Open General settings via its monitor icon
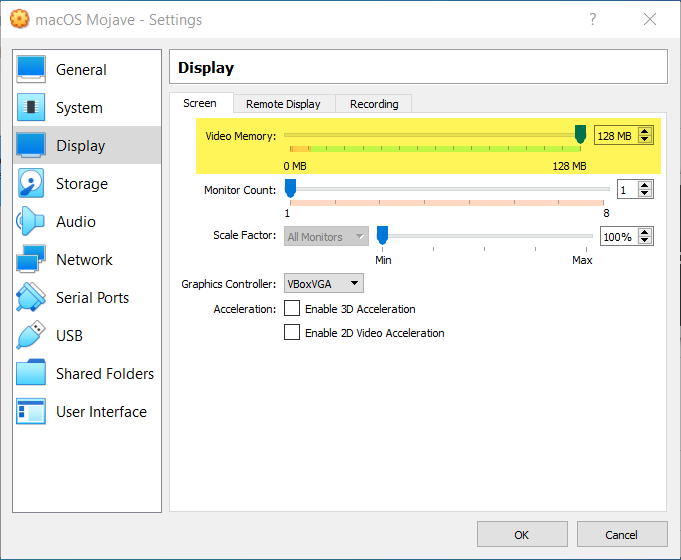Screen dimensions: 681x560 tap(30, 69)
